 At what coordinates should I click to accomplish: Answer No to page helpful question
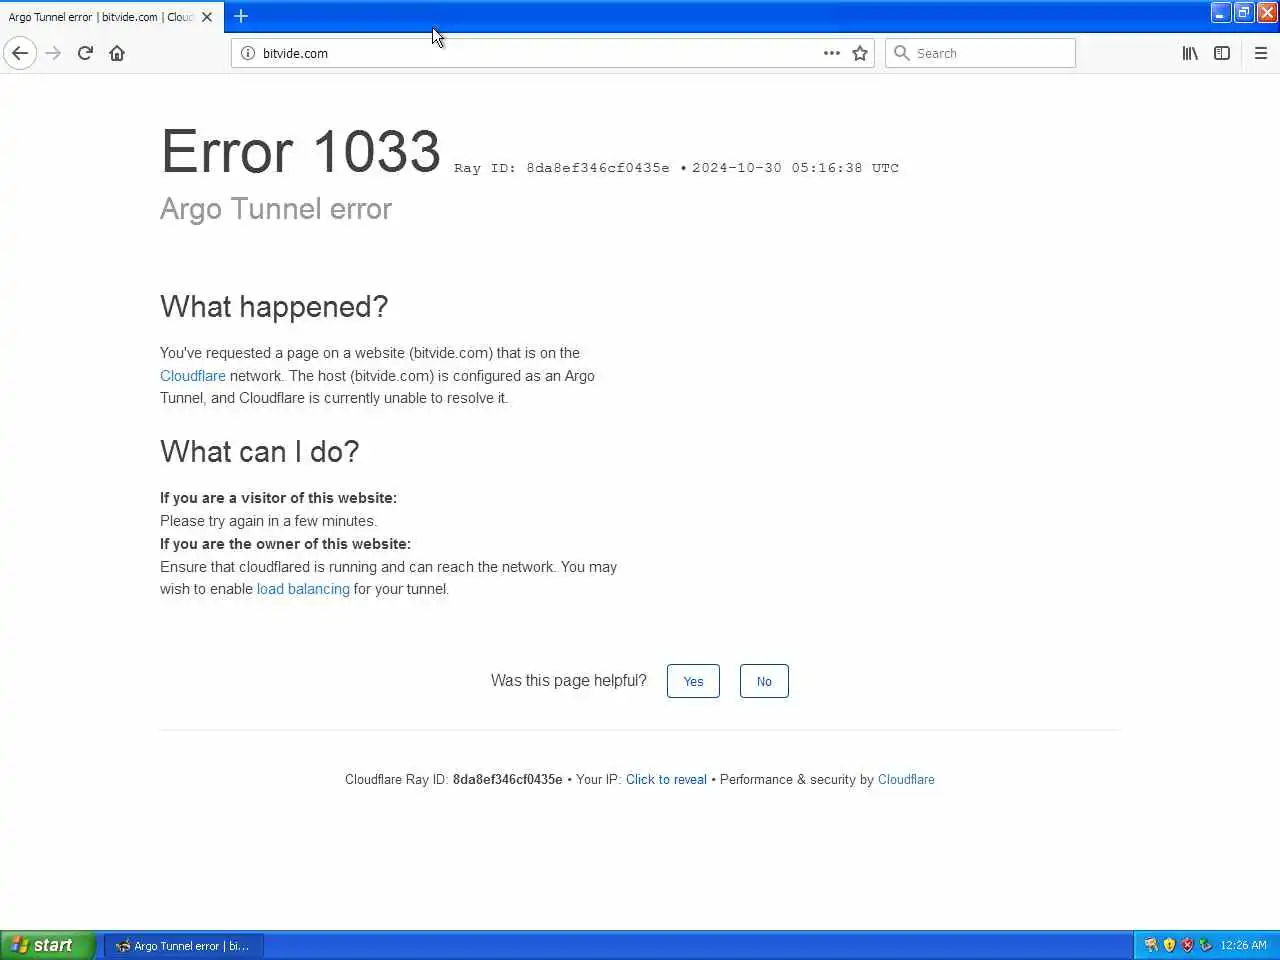pyautogui.click(x=764, y=681)
